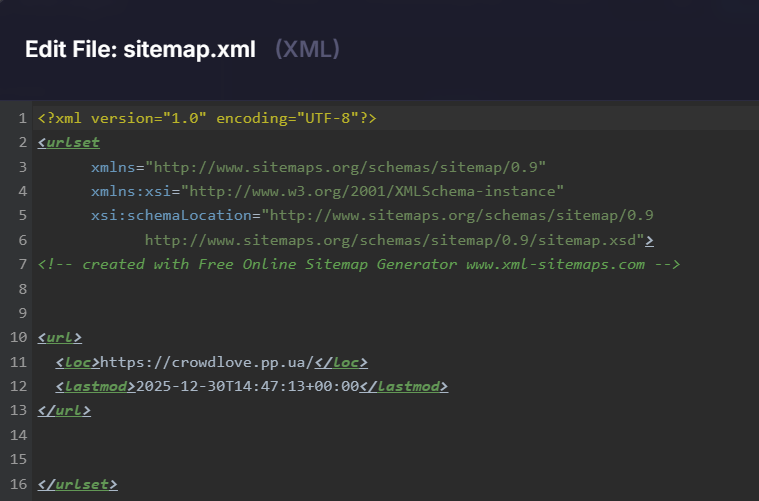Click the closing url tag on line 13

64,410
